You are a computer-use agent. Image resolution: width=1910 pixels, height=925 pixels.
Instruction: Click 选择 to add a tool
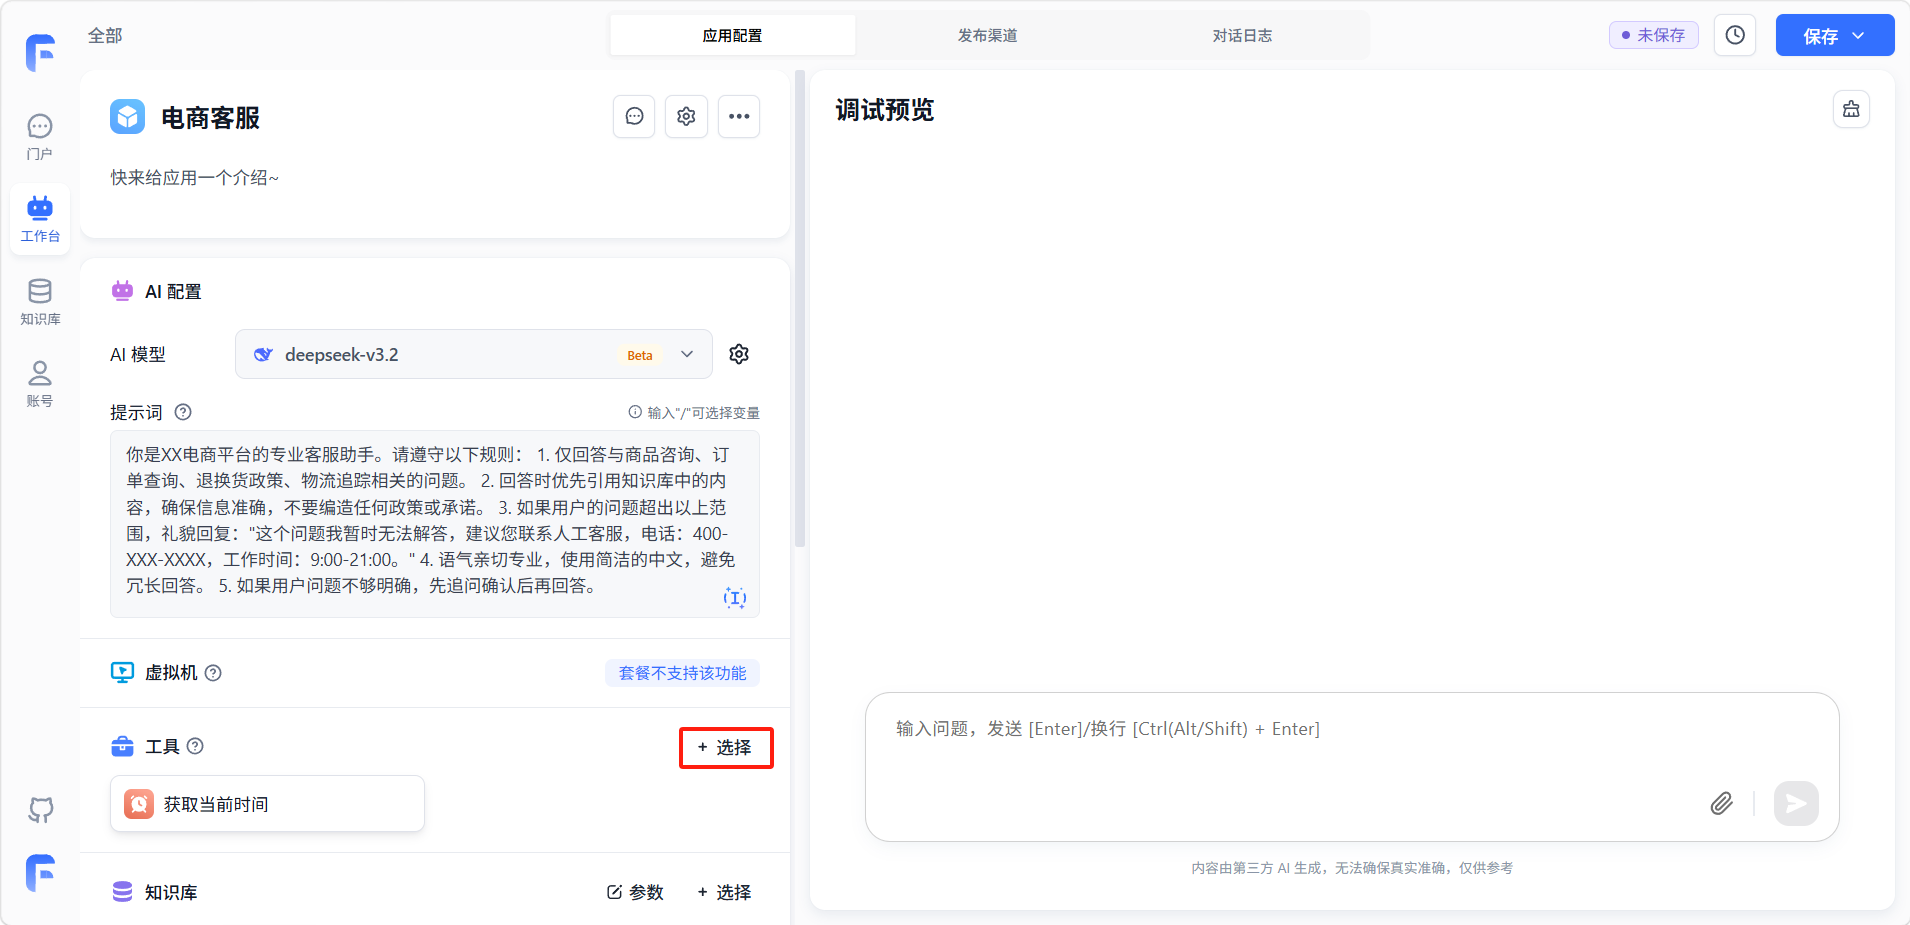pos(725,747)
